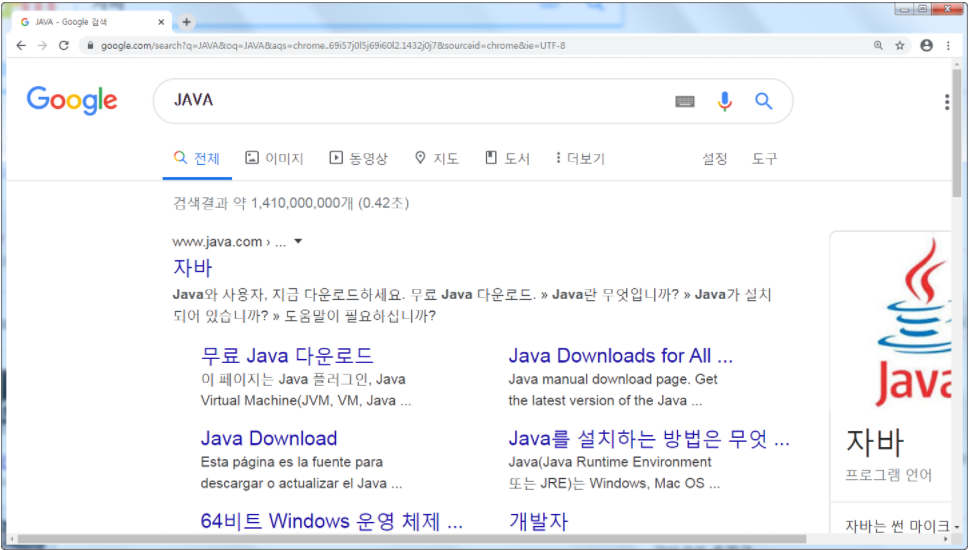Expand the 더보기 menu
This screenshot has height=550, width=968.
(580, 159)
